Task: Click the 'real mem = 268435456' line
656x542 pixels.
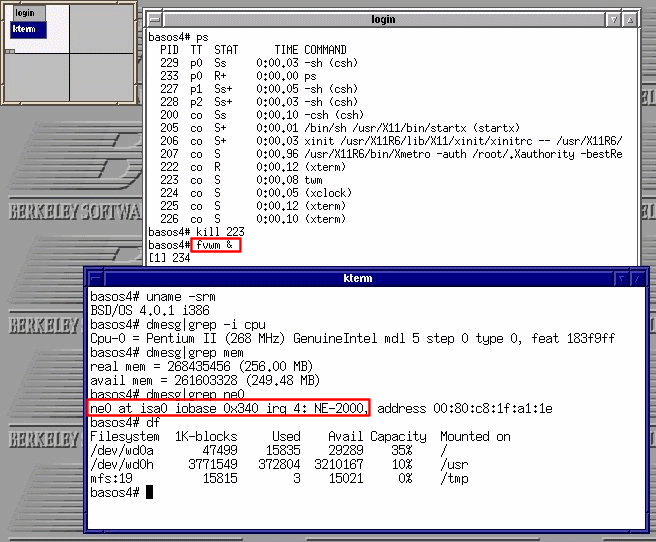Action: click(x=201, y=366)
